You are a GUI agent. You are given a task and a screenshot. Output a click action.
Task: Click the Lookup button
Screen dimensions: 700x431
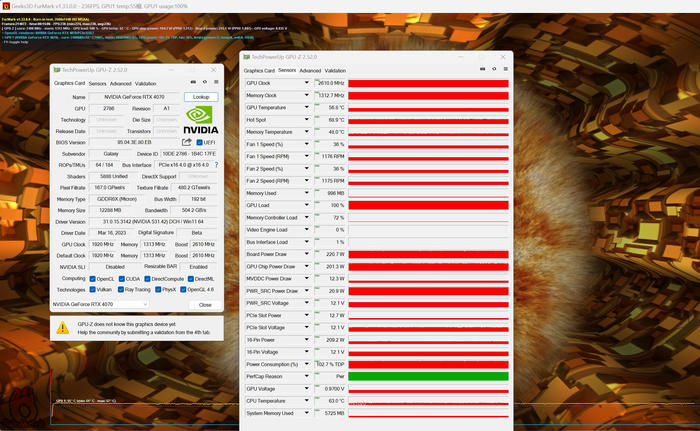coord(201,97)
